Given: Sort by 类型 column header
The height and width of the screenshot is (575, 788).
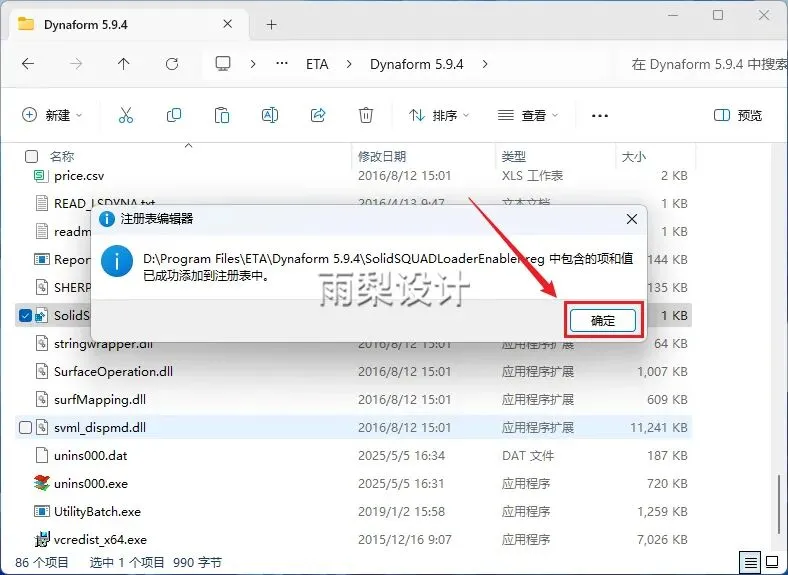Looking at the screenshot, I should click(513, 156).
